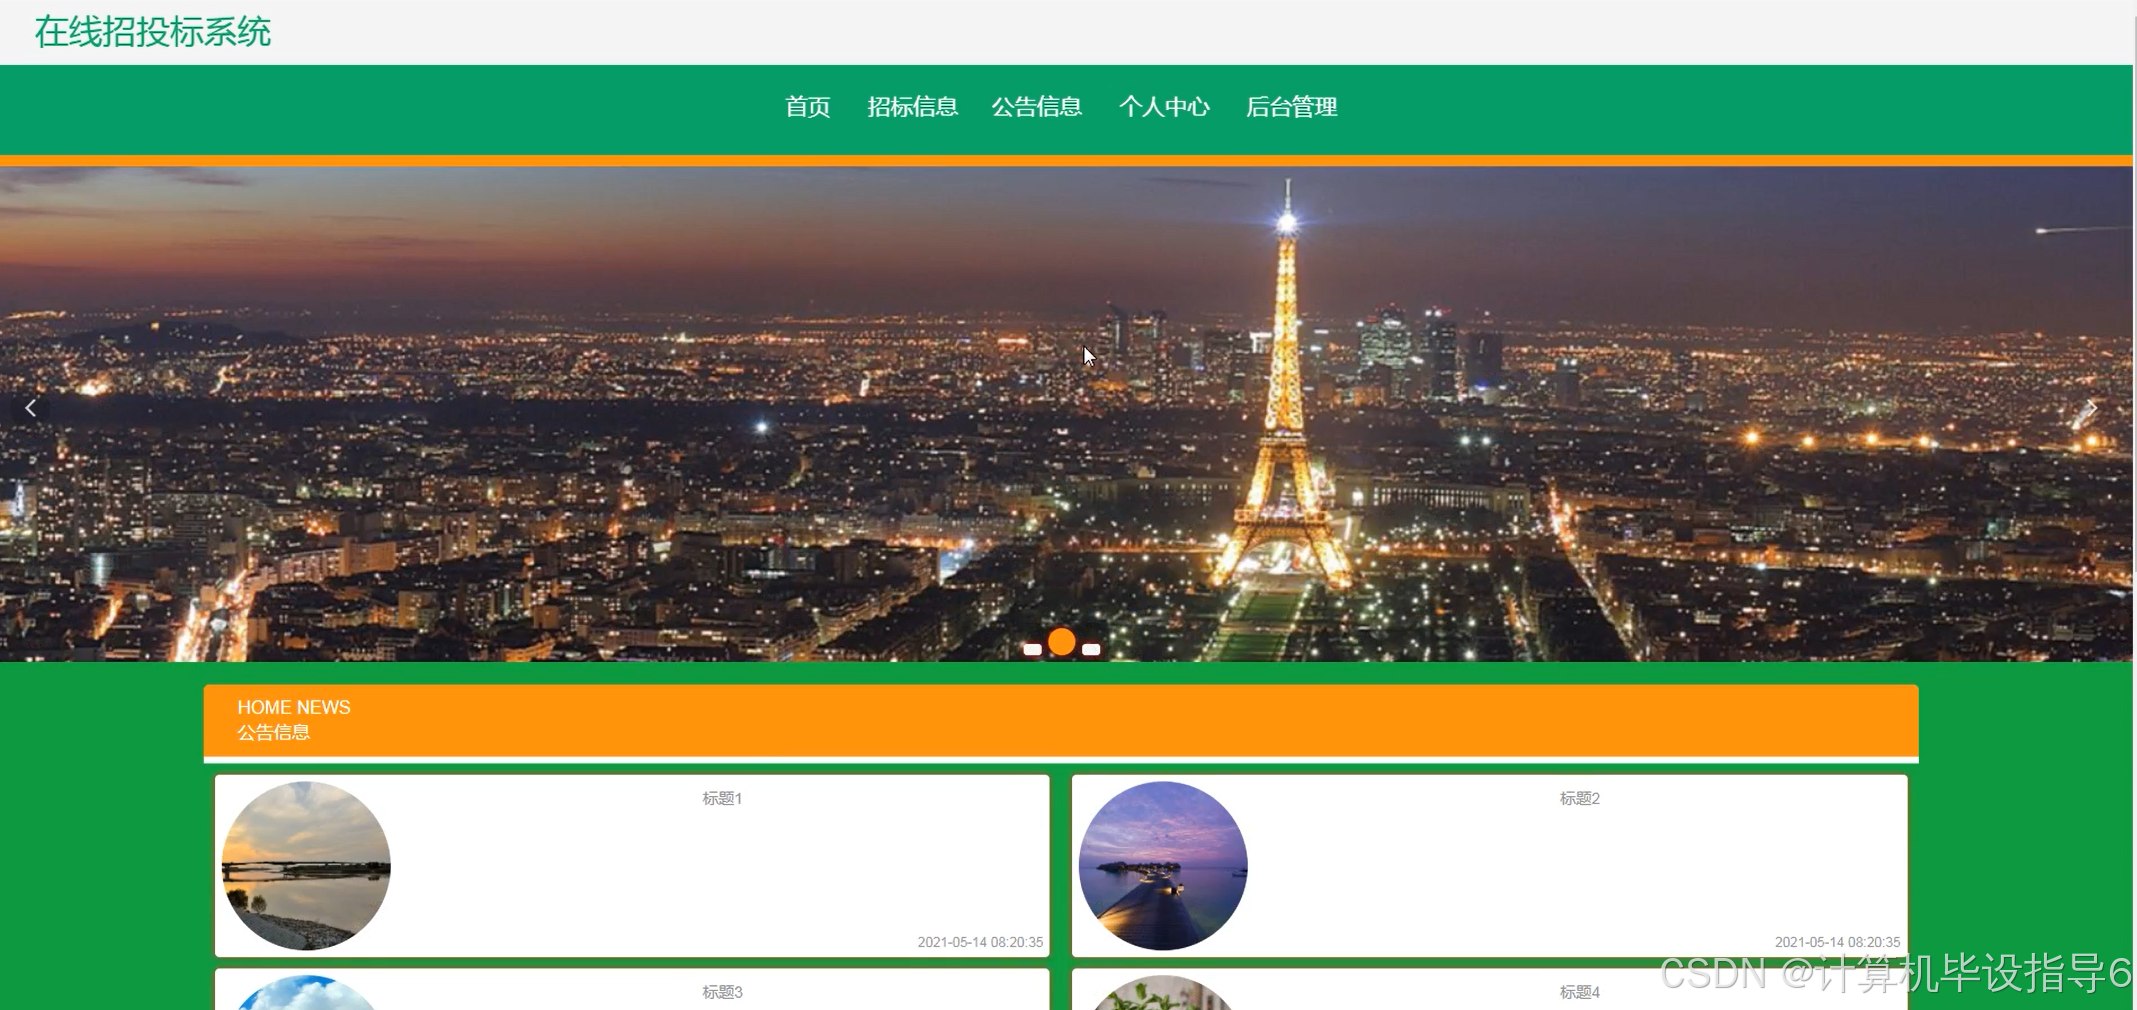
Task: Click the 标题2 card date 2021-05-14 08:20:35
Action: tap(1837, 942)
